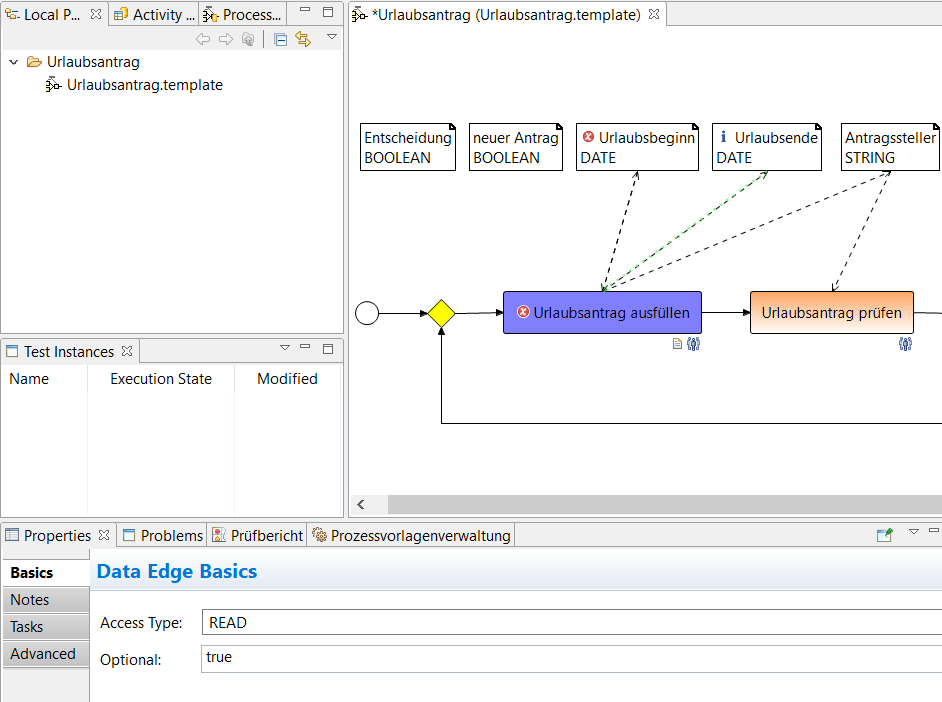
Task: Select the Test Instances tab
Action: [x=68, y=351]
